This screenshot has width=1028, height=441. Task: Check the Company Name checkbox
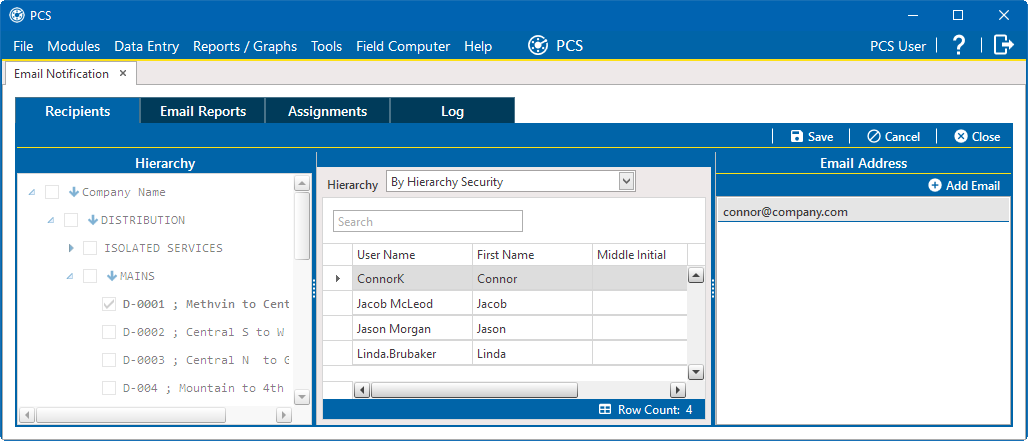pyautogui.click(x=52, y=192)
